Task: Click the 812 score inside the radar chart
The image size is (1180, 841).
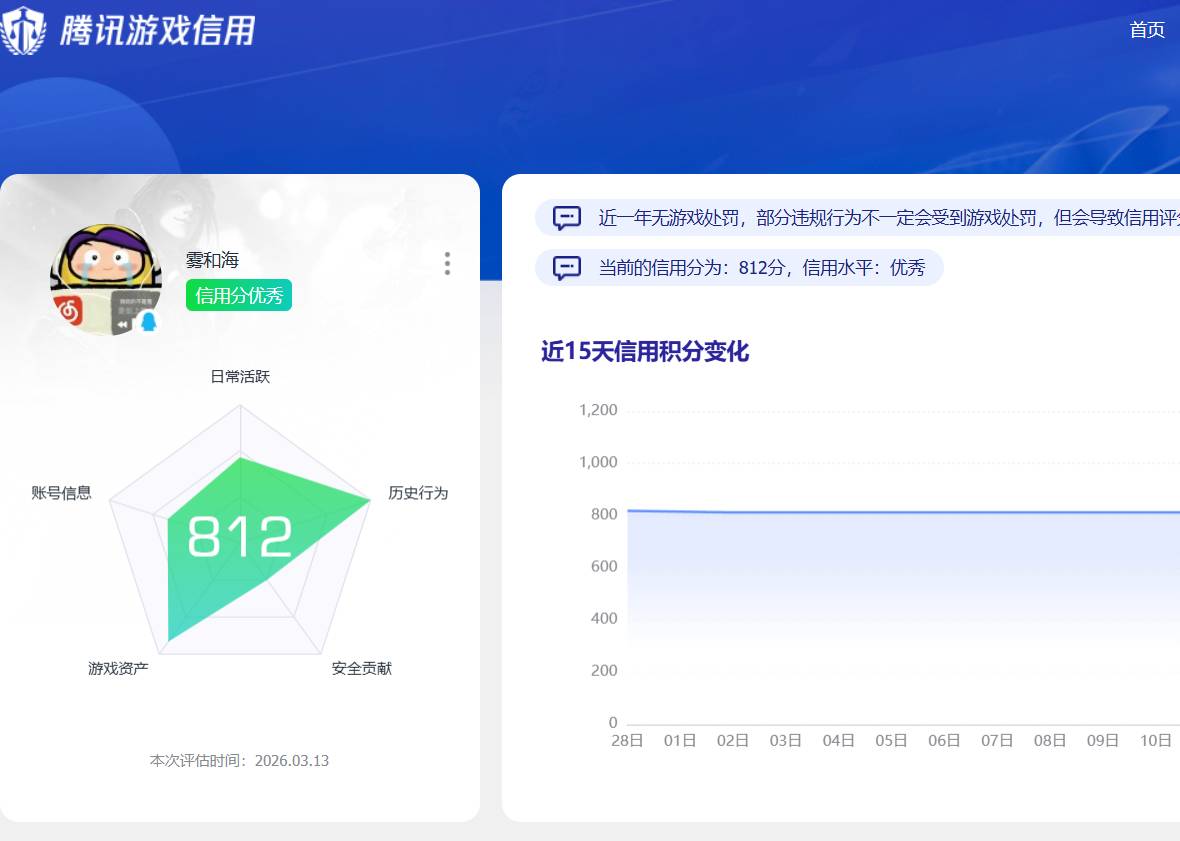Action: click(x=242, y=536)
